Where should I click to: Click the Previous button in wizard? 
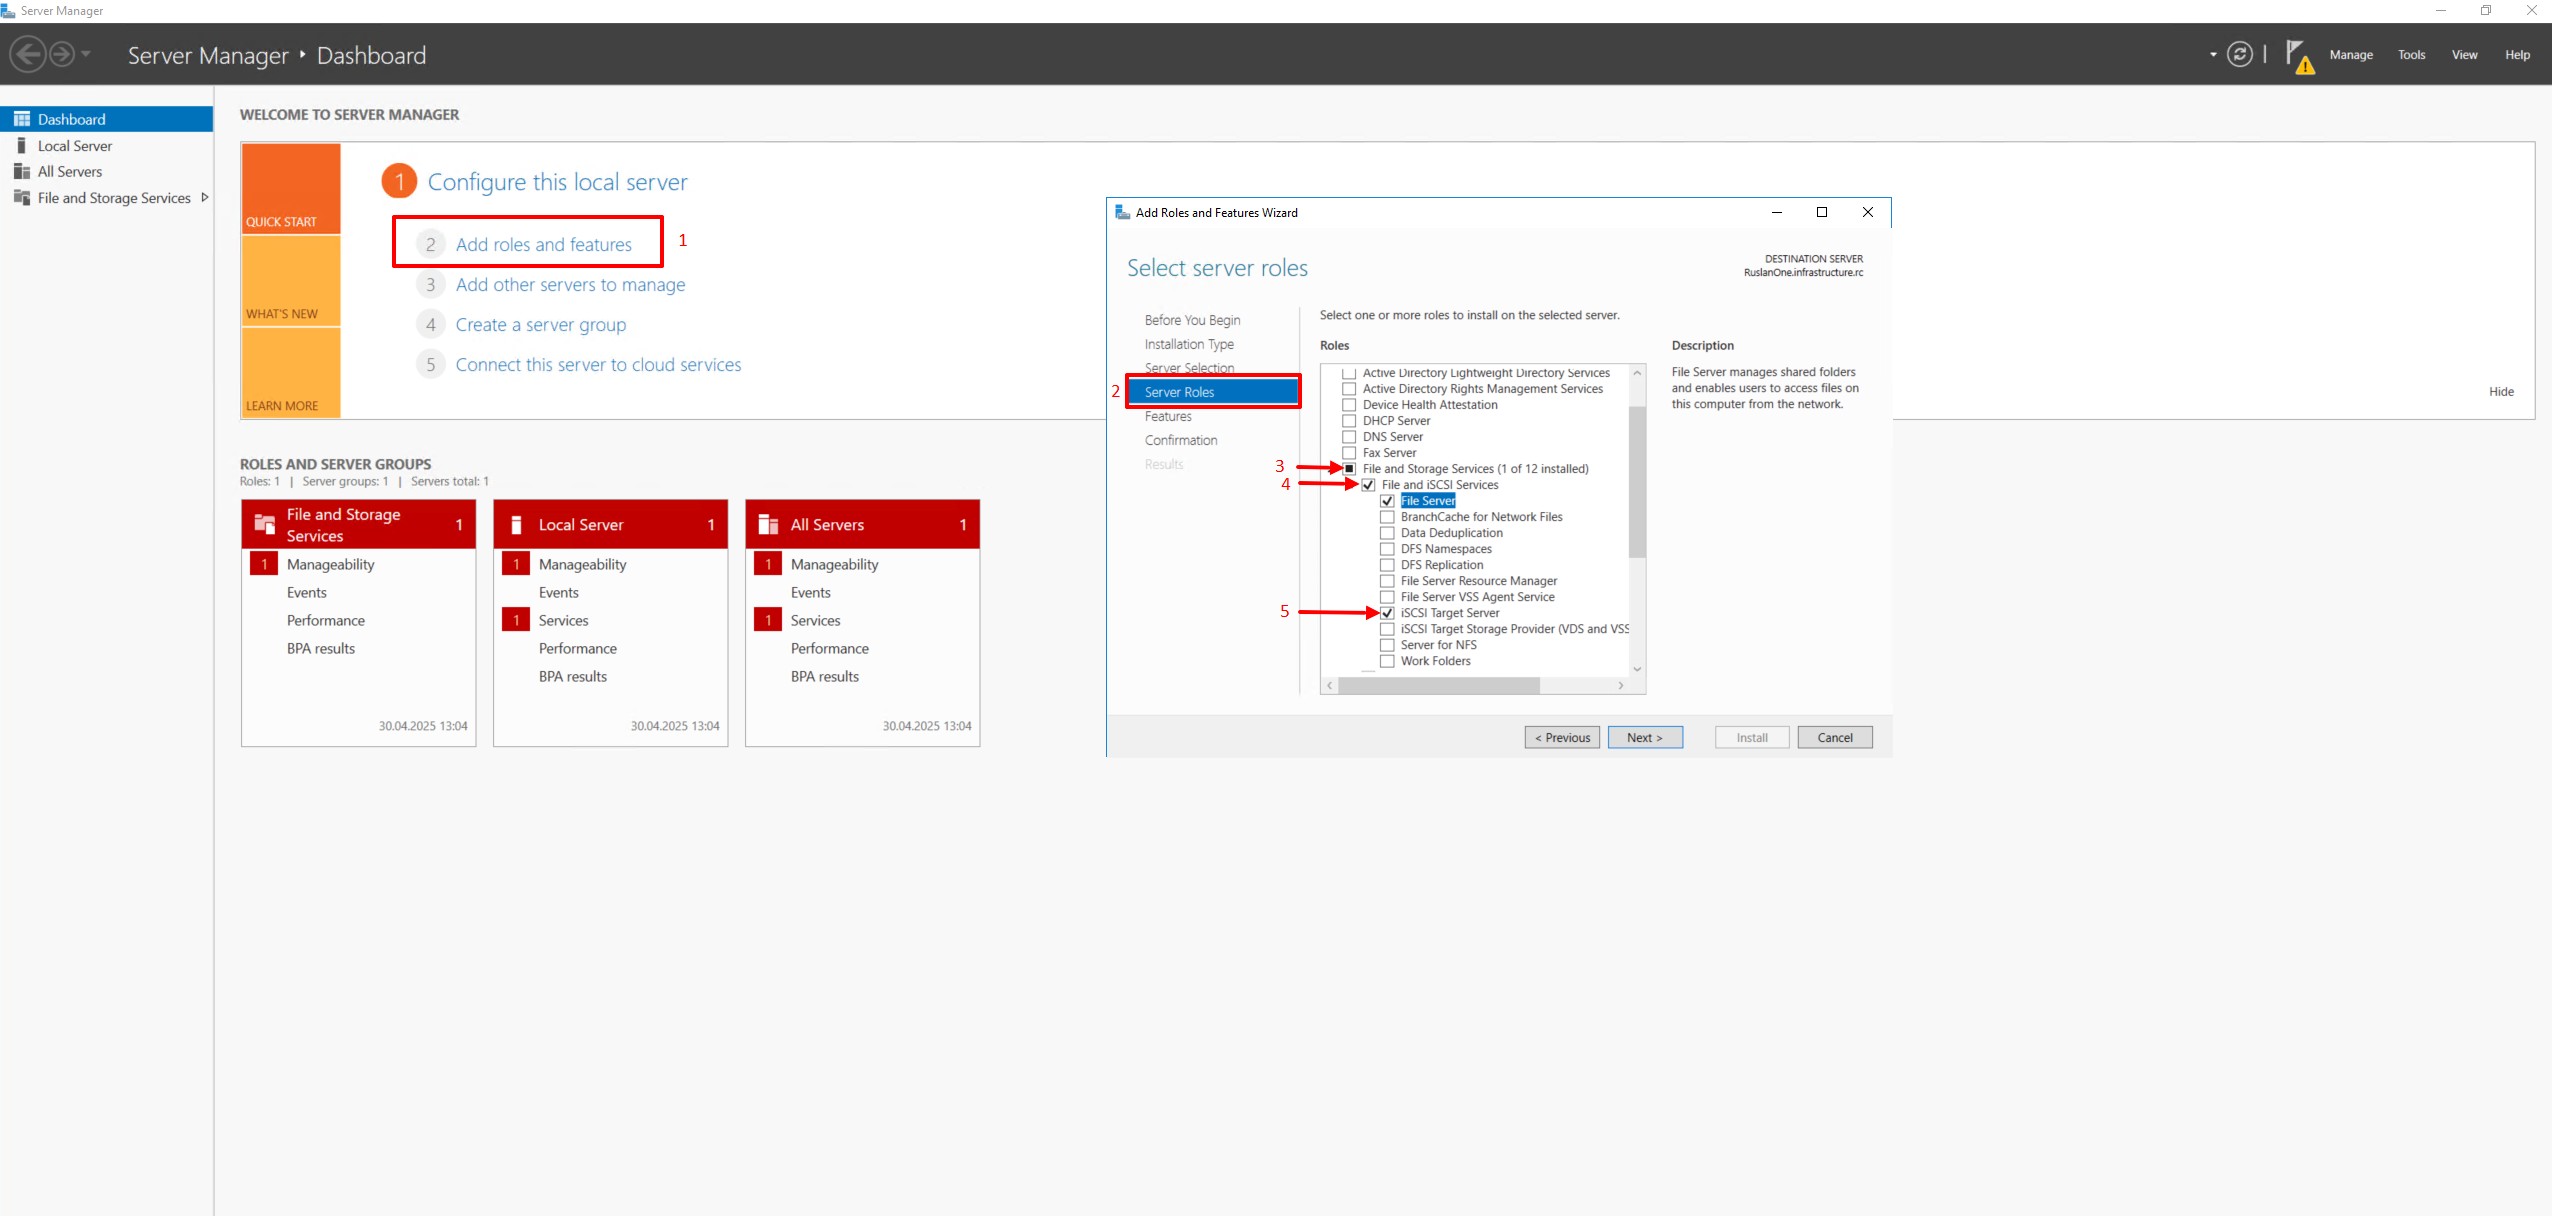[x=1562, y=738]
